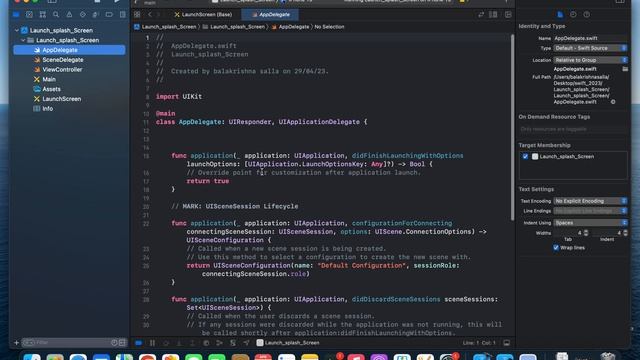Open the related items grid menu

click(x=137, y=15)
